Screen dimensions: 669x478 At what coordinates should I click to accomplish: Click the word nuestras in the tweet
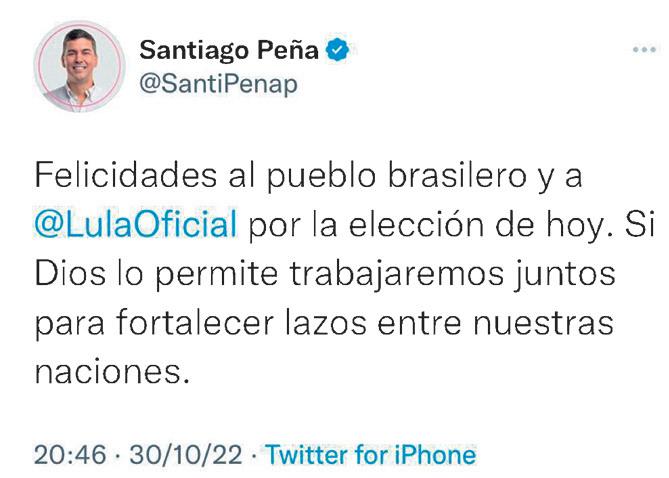pos(544,323)
